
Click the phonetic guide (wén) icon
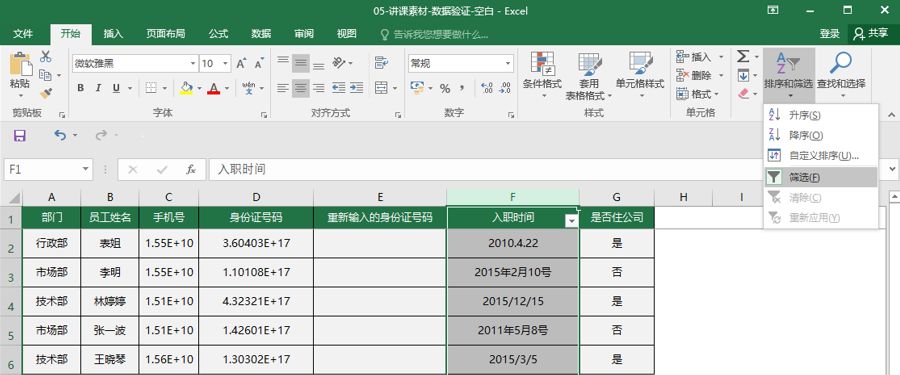click(x=249, y=88)
